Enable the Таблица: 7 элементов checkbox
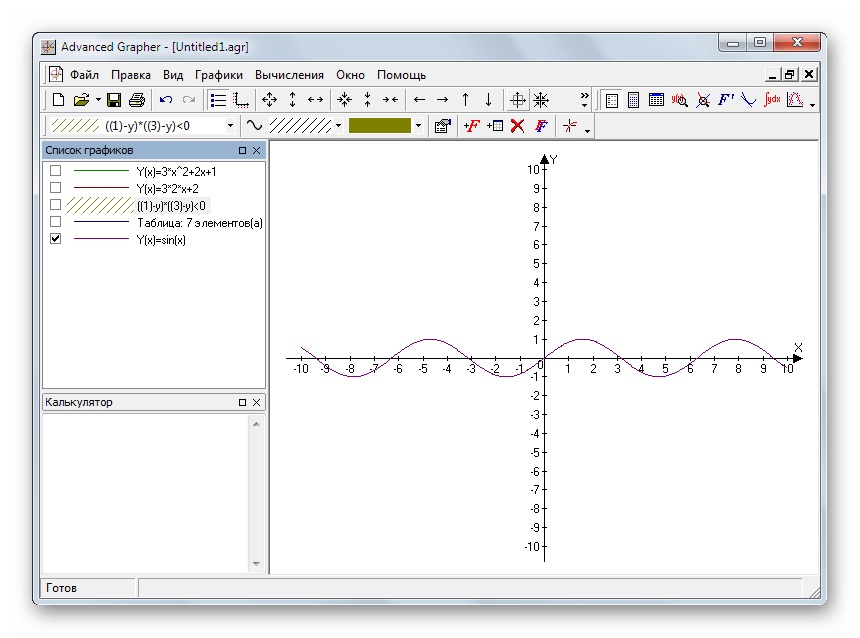This screenshot has height=638, width=860. (55, 222)
